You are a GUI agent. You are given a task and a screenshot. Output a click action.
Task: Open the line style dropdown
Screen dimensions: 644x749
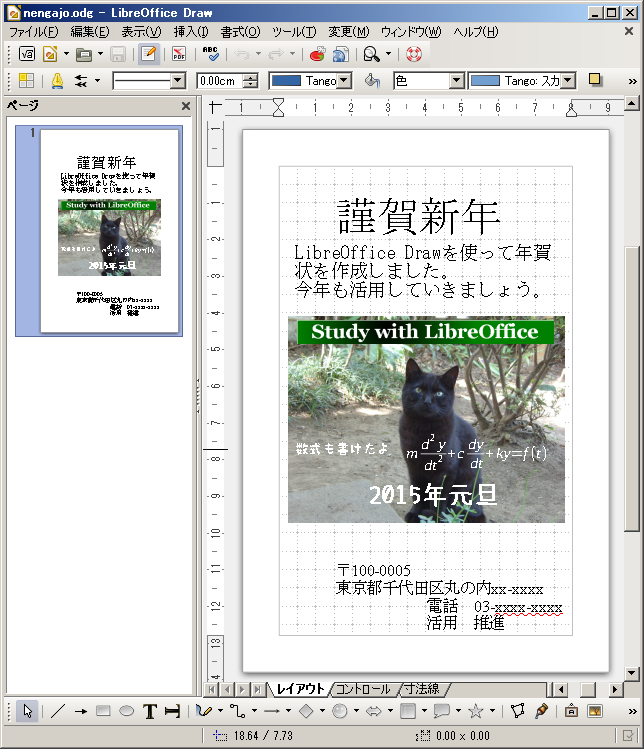(178, 81)
